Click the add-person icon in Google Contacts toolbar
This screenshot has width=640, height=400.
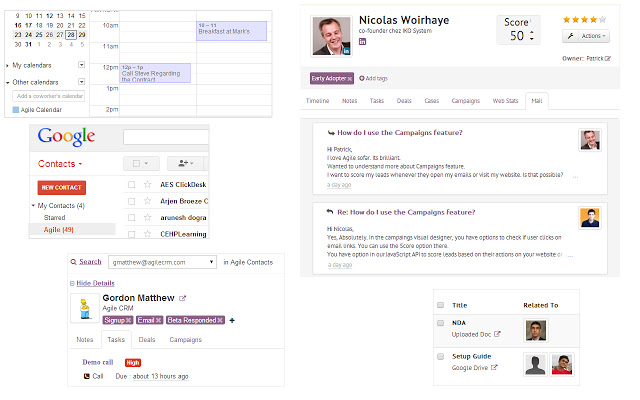pyautogui.click(x=184, y=163)
